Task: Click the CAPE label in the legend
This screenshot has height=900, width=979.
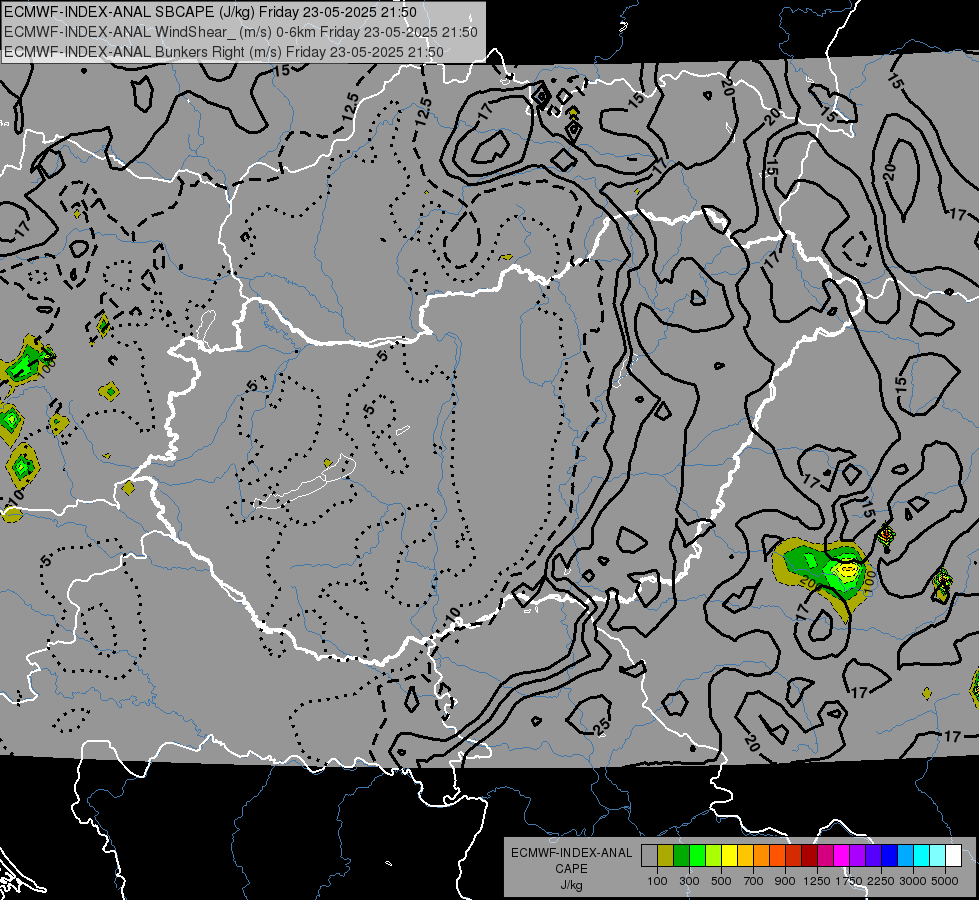Action: [571, 869]
